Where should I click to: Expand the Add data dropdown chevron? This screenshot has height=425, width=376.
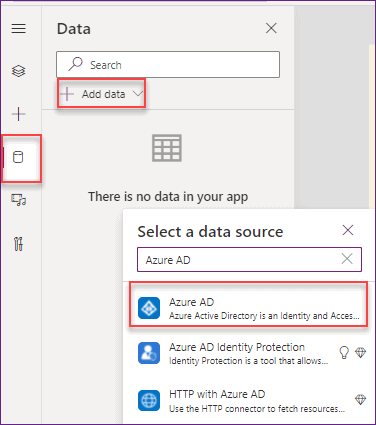138,94
